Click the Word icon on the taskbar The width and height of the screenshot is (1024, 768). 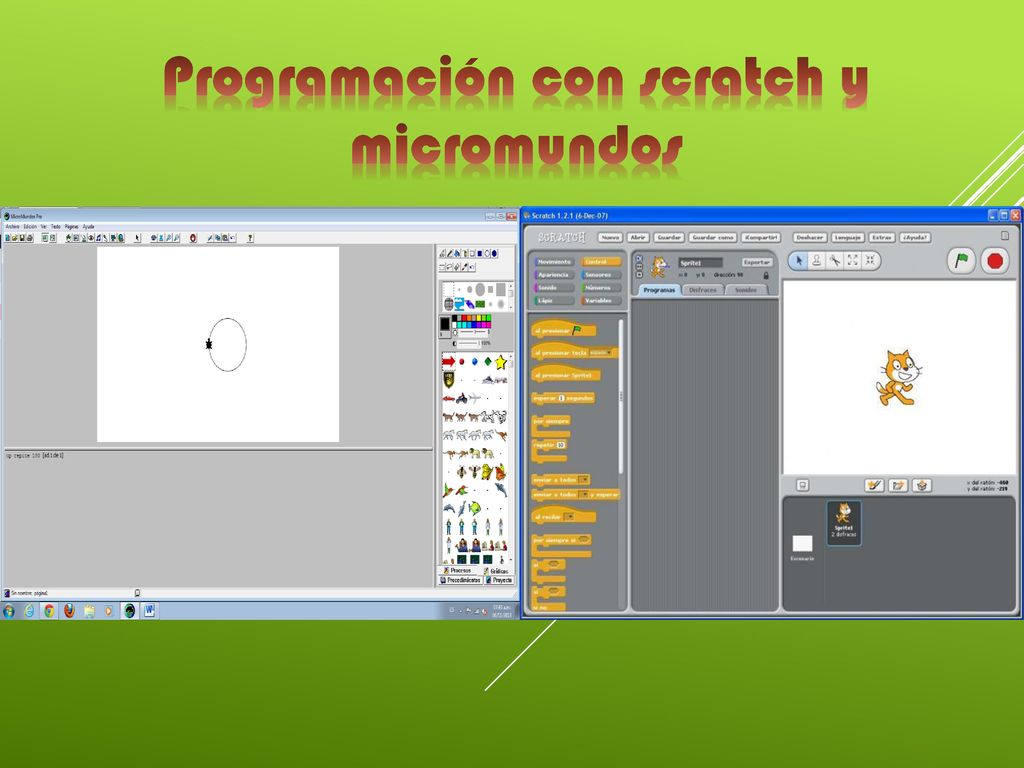[150, 611]
